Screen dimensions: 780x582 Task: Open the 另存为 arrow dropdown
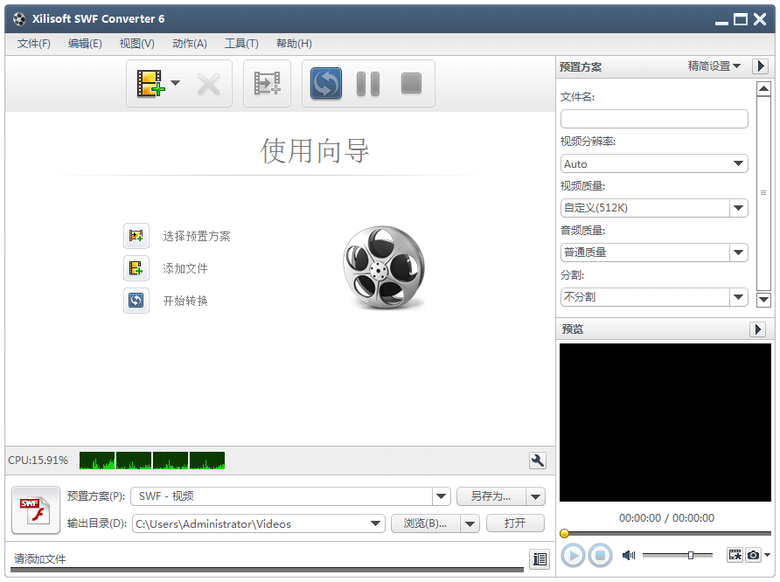click(535, 496)
